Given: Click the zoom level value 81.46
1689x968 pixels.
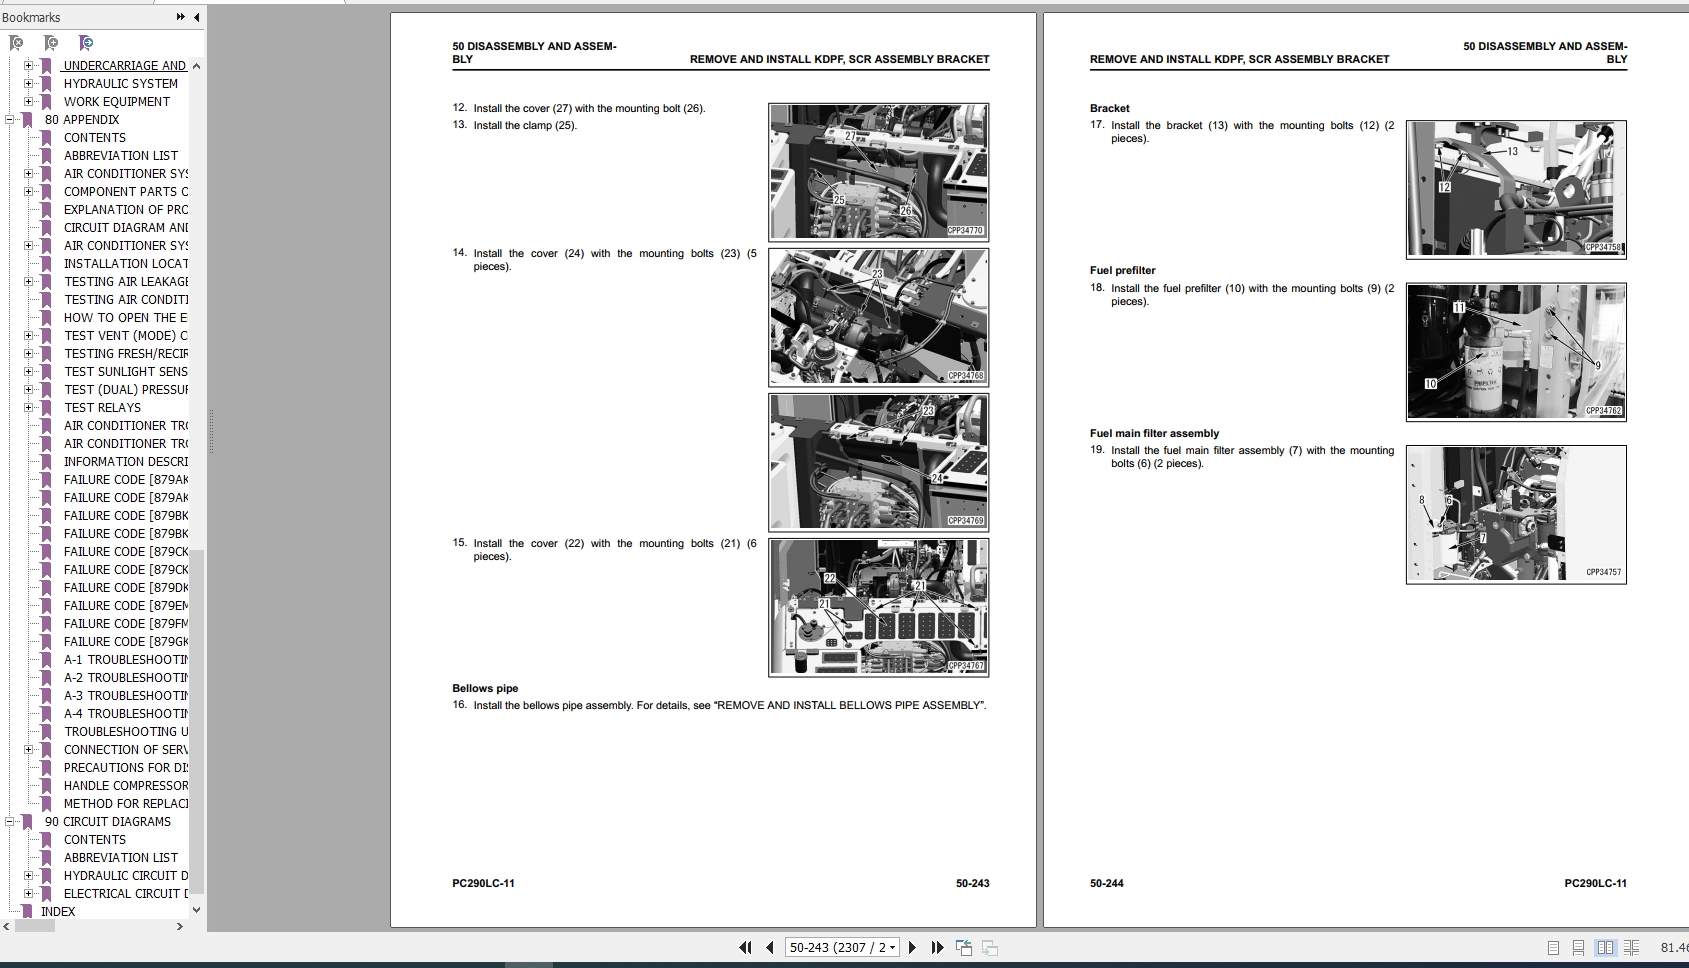Looking at the screenshot, I should coord(1674,947).
